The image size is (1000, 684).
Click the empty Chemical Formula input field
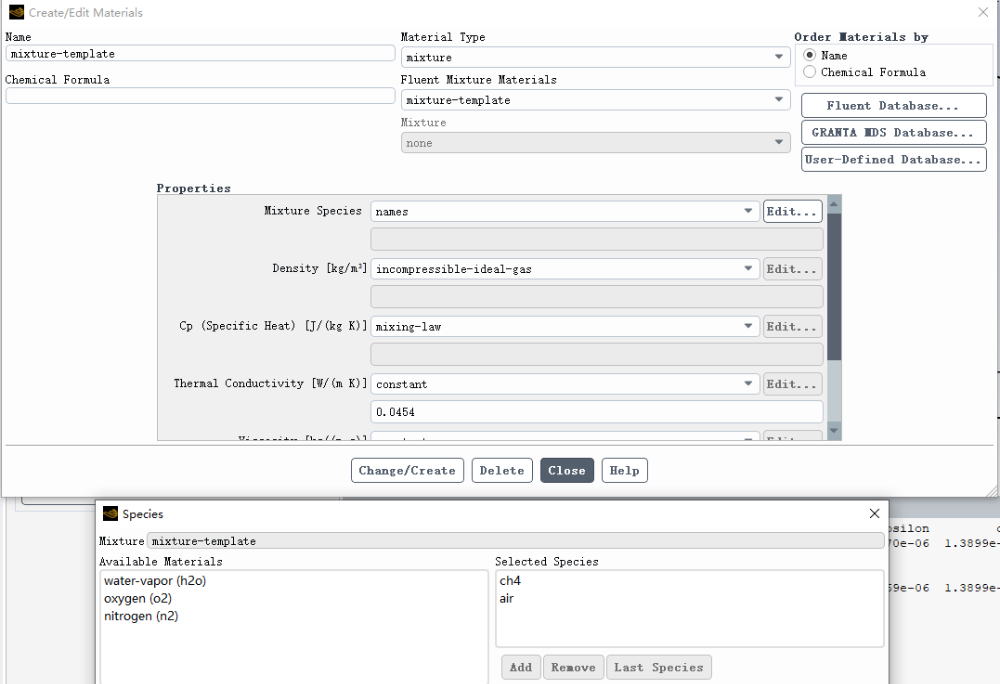pyautogui.click(x=200, y=96)
